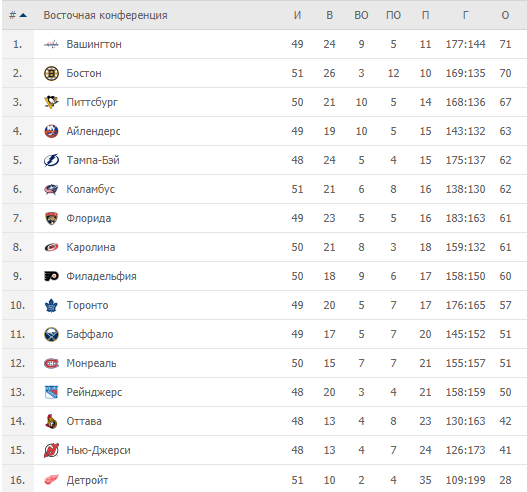Open the Каролина team link

click(x=91, y=247)
